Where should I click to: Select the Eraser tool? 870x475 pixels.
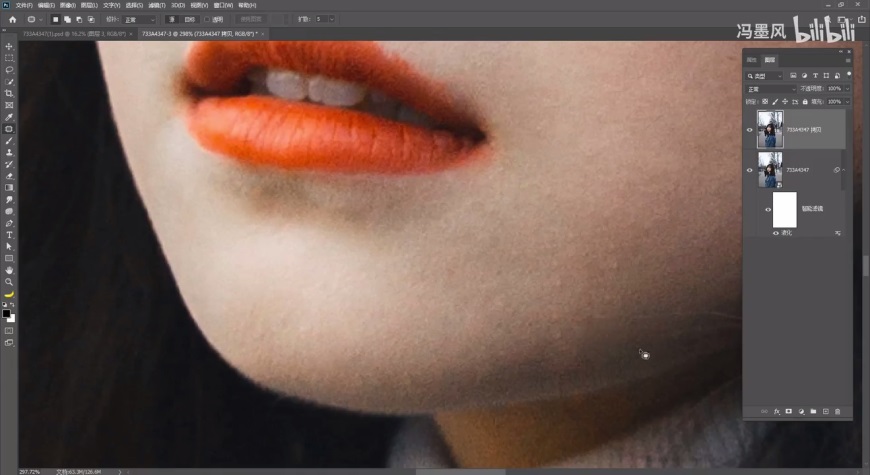[9, 176]
